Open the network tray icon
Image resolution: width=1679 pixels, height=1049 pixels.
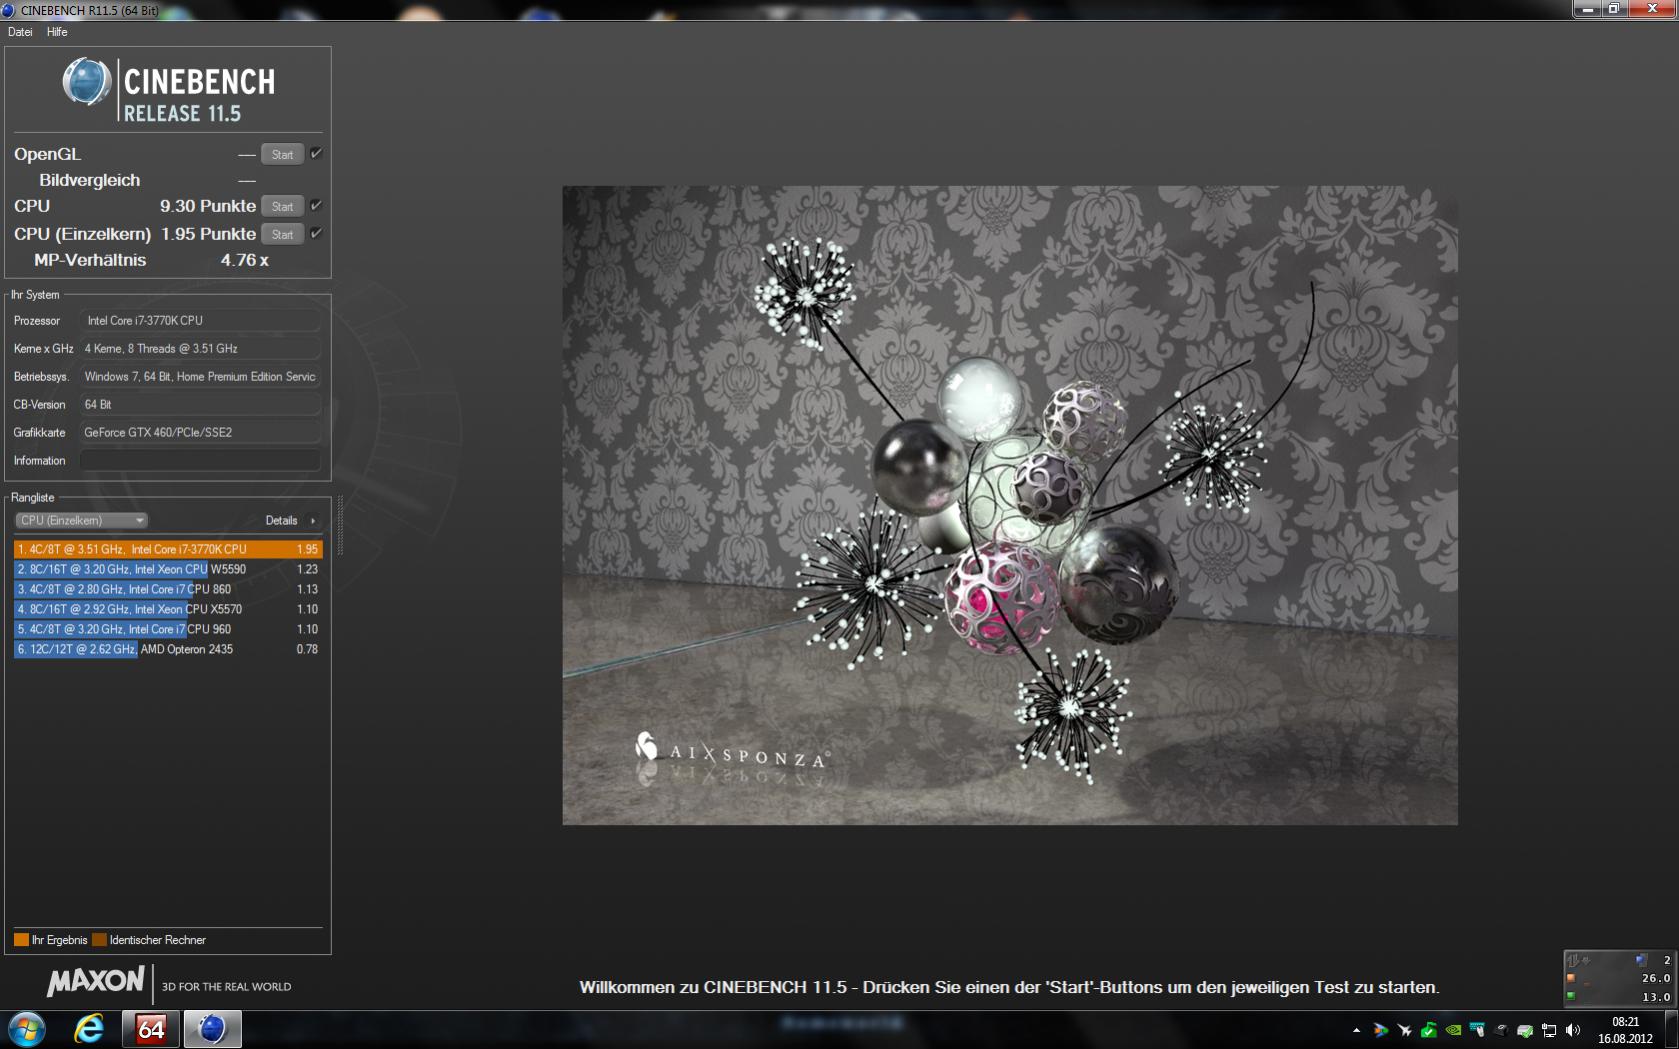pyautogui.click(x=1549, y=1030)
